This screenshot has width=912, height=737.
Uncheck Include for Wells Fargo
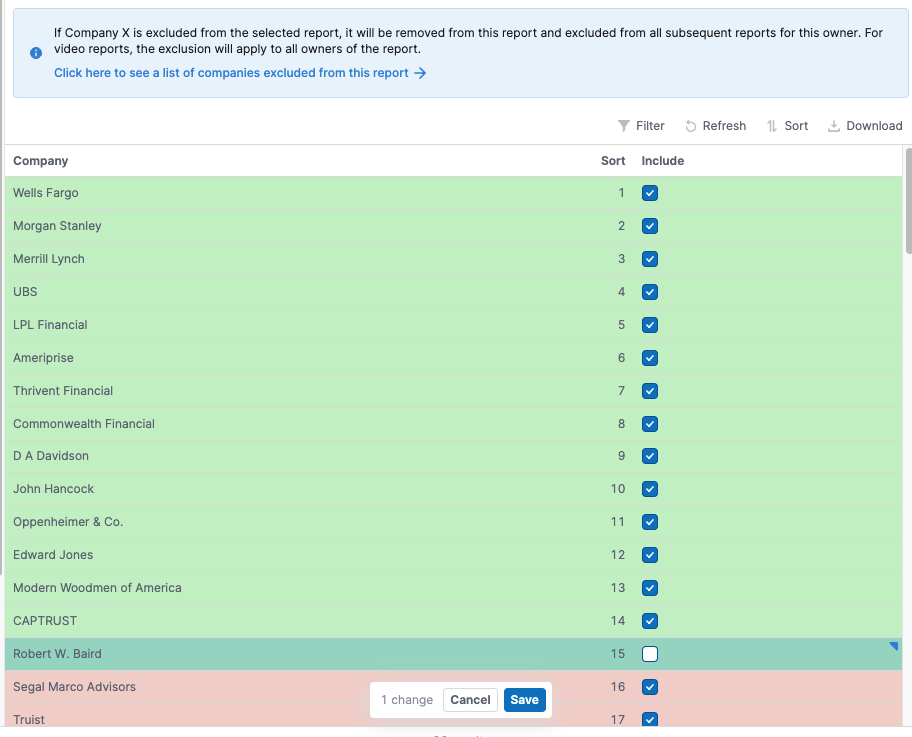[x=650, y=193]
